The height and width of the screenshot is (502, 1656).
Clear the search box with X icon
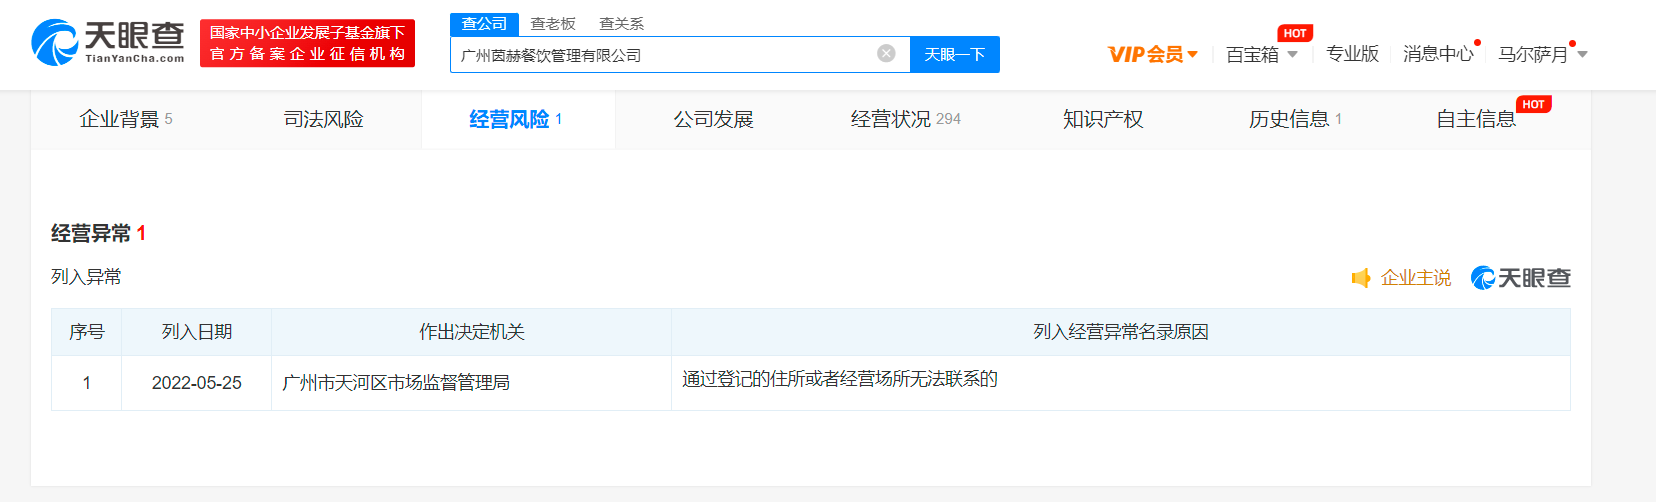[886, 54]
